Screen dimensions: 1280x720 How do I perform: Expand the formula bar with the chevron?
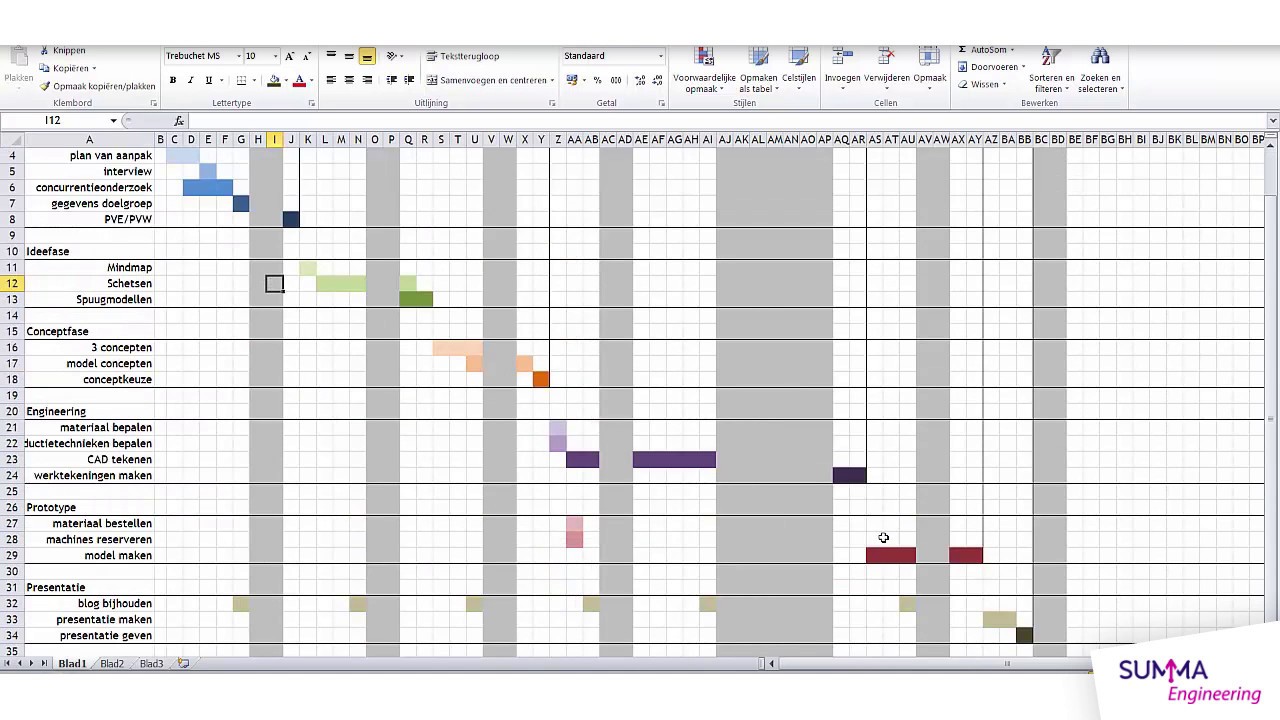point(1272,121)
